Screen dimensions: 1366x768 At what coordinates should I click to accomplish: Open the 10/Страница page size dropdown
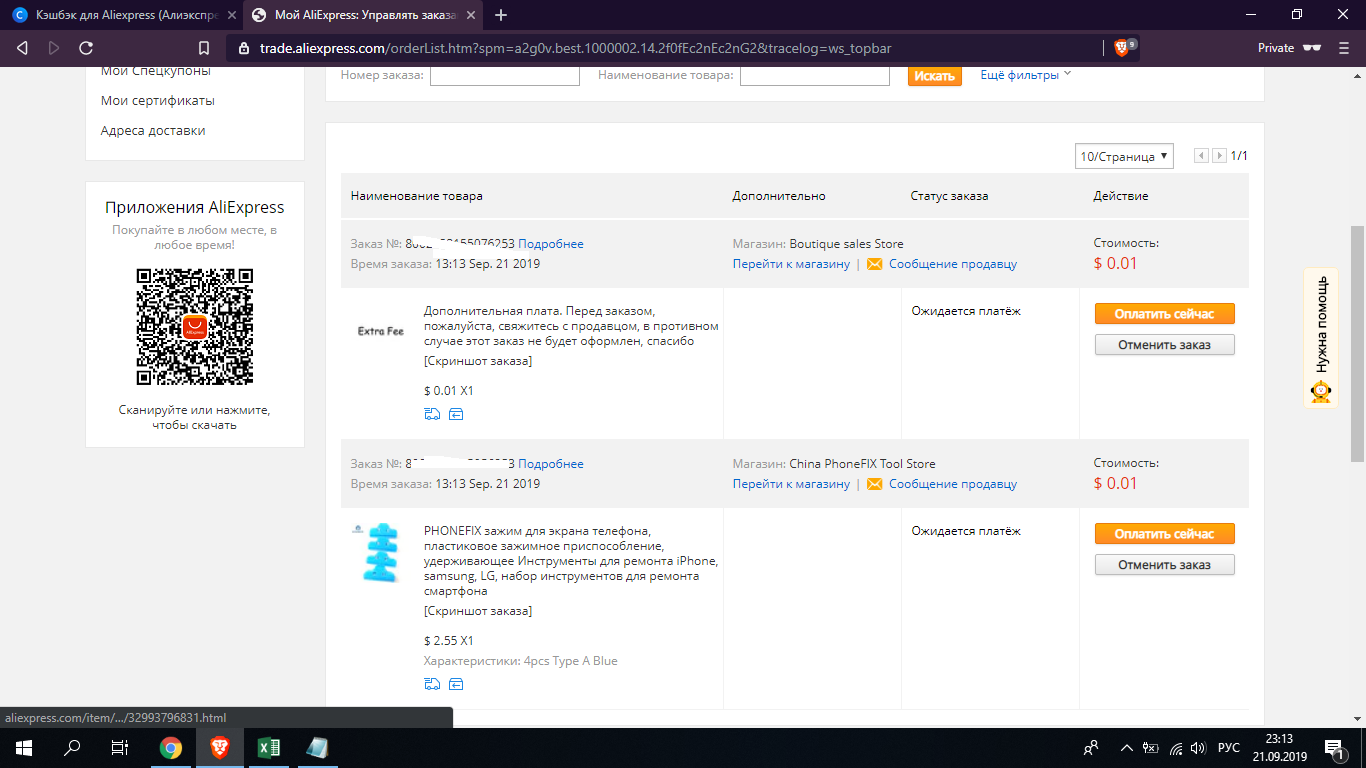[x=1125, y=156]
